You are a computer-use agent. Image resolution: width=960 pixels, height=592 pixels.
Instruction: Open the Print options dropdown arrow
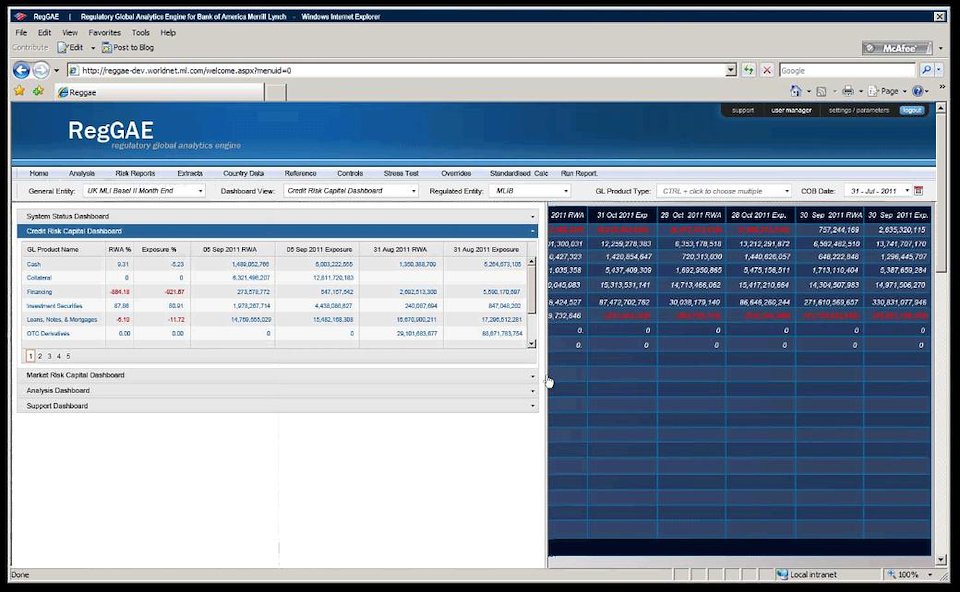[x=860, y=91]
